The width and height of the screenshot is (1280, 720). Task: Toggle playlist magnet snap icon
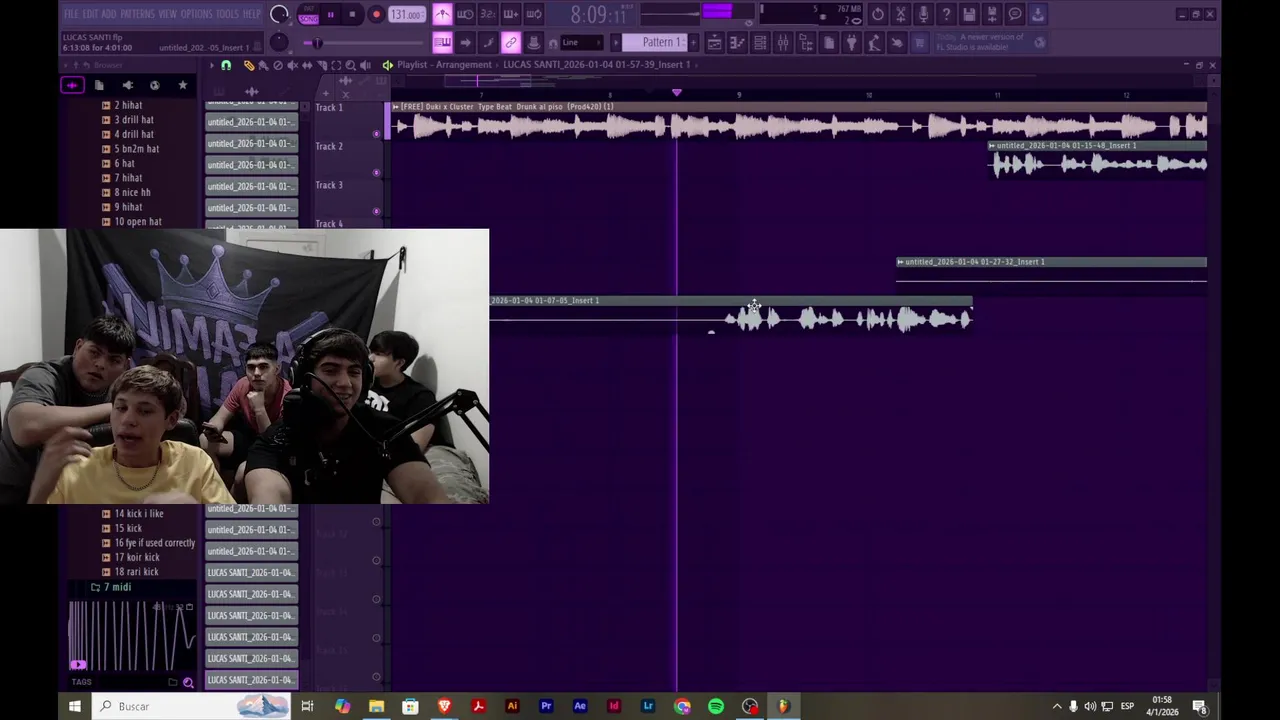click(226, 65)
